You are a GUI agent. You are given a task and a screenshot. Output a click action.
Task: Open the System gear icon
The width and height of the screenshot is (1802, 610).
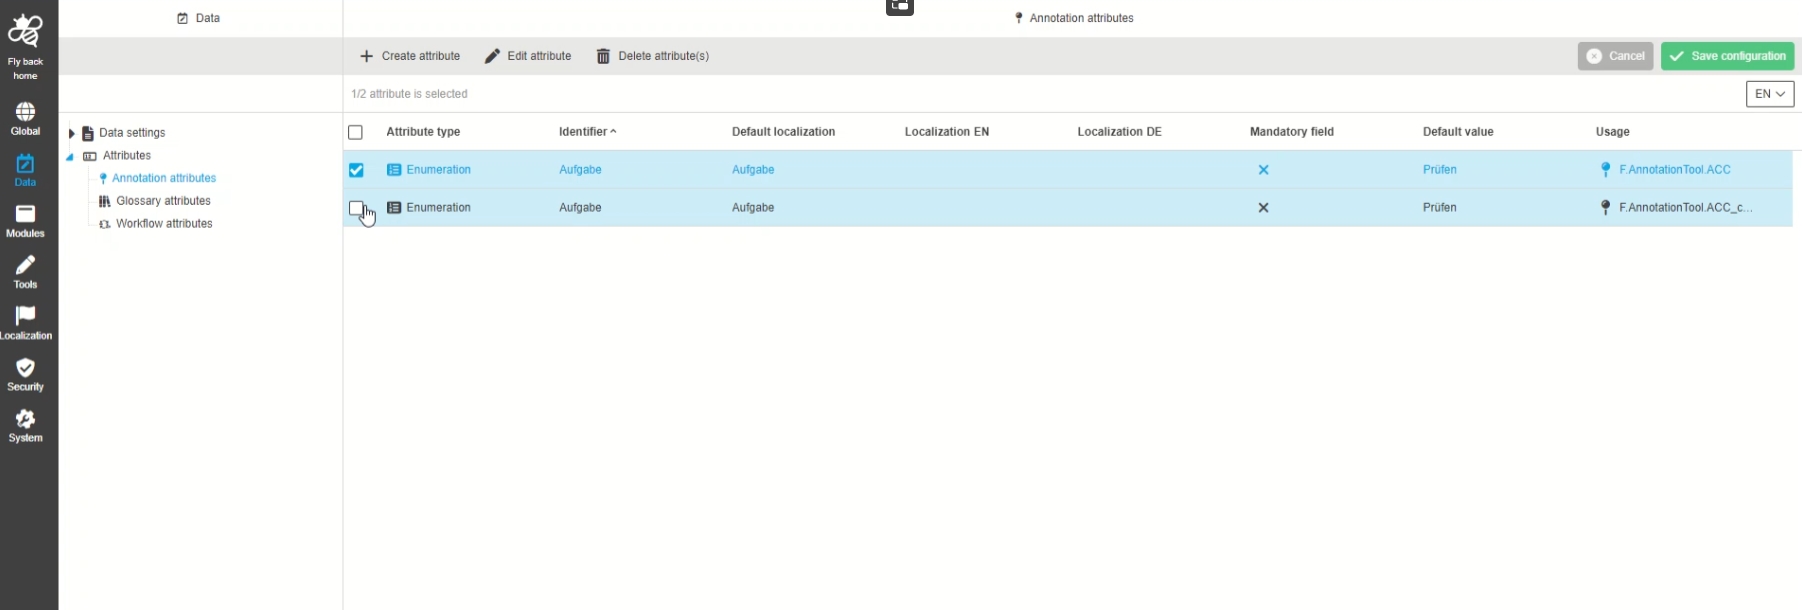coord(25,418)
